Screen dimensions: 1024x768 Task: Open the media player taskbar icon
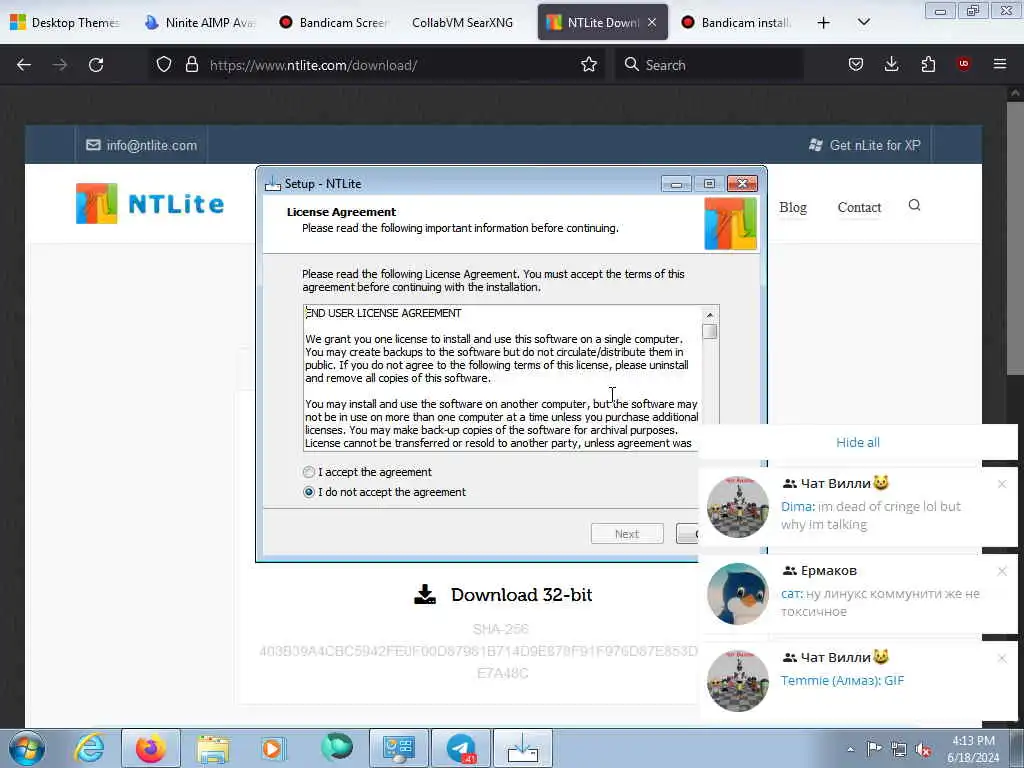pyautogui.click(x=273, y=748)
